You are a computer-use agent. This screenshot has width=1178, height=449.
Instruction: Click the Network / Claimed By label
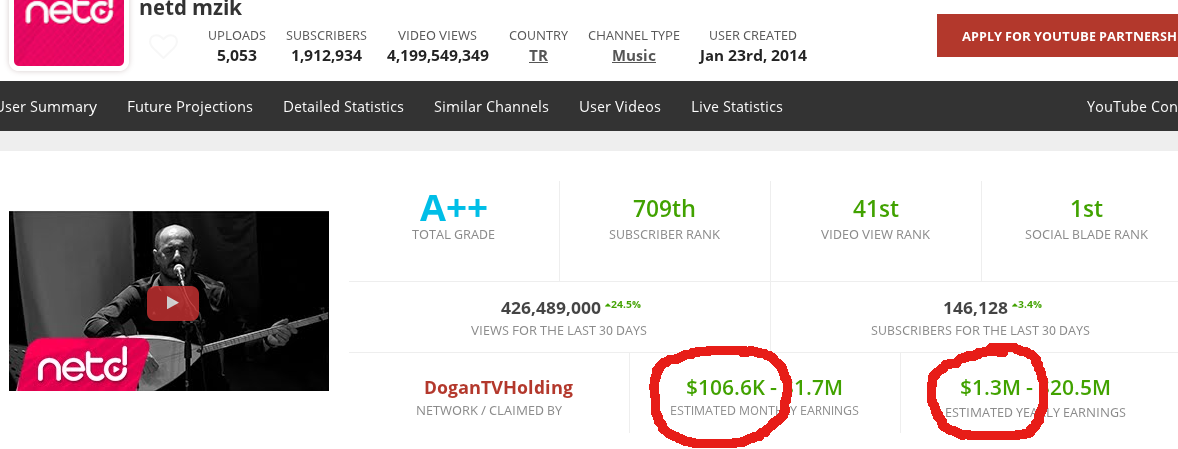[x=489, y=411]
